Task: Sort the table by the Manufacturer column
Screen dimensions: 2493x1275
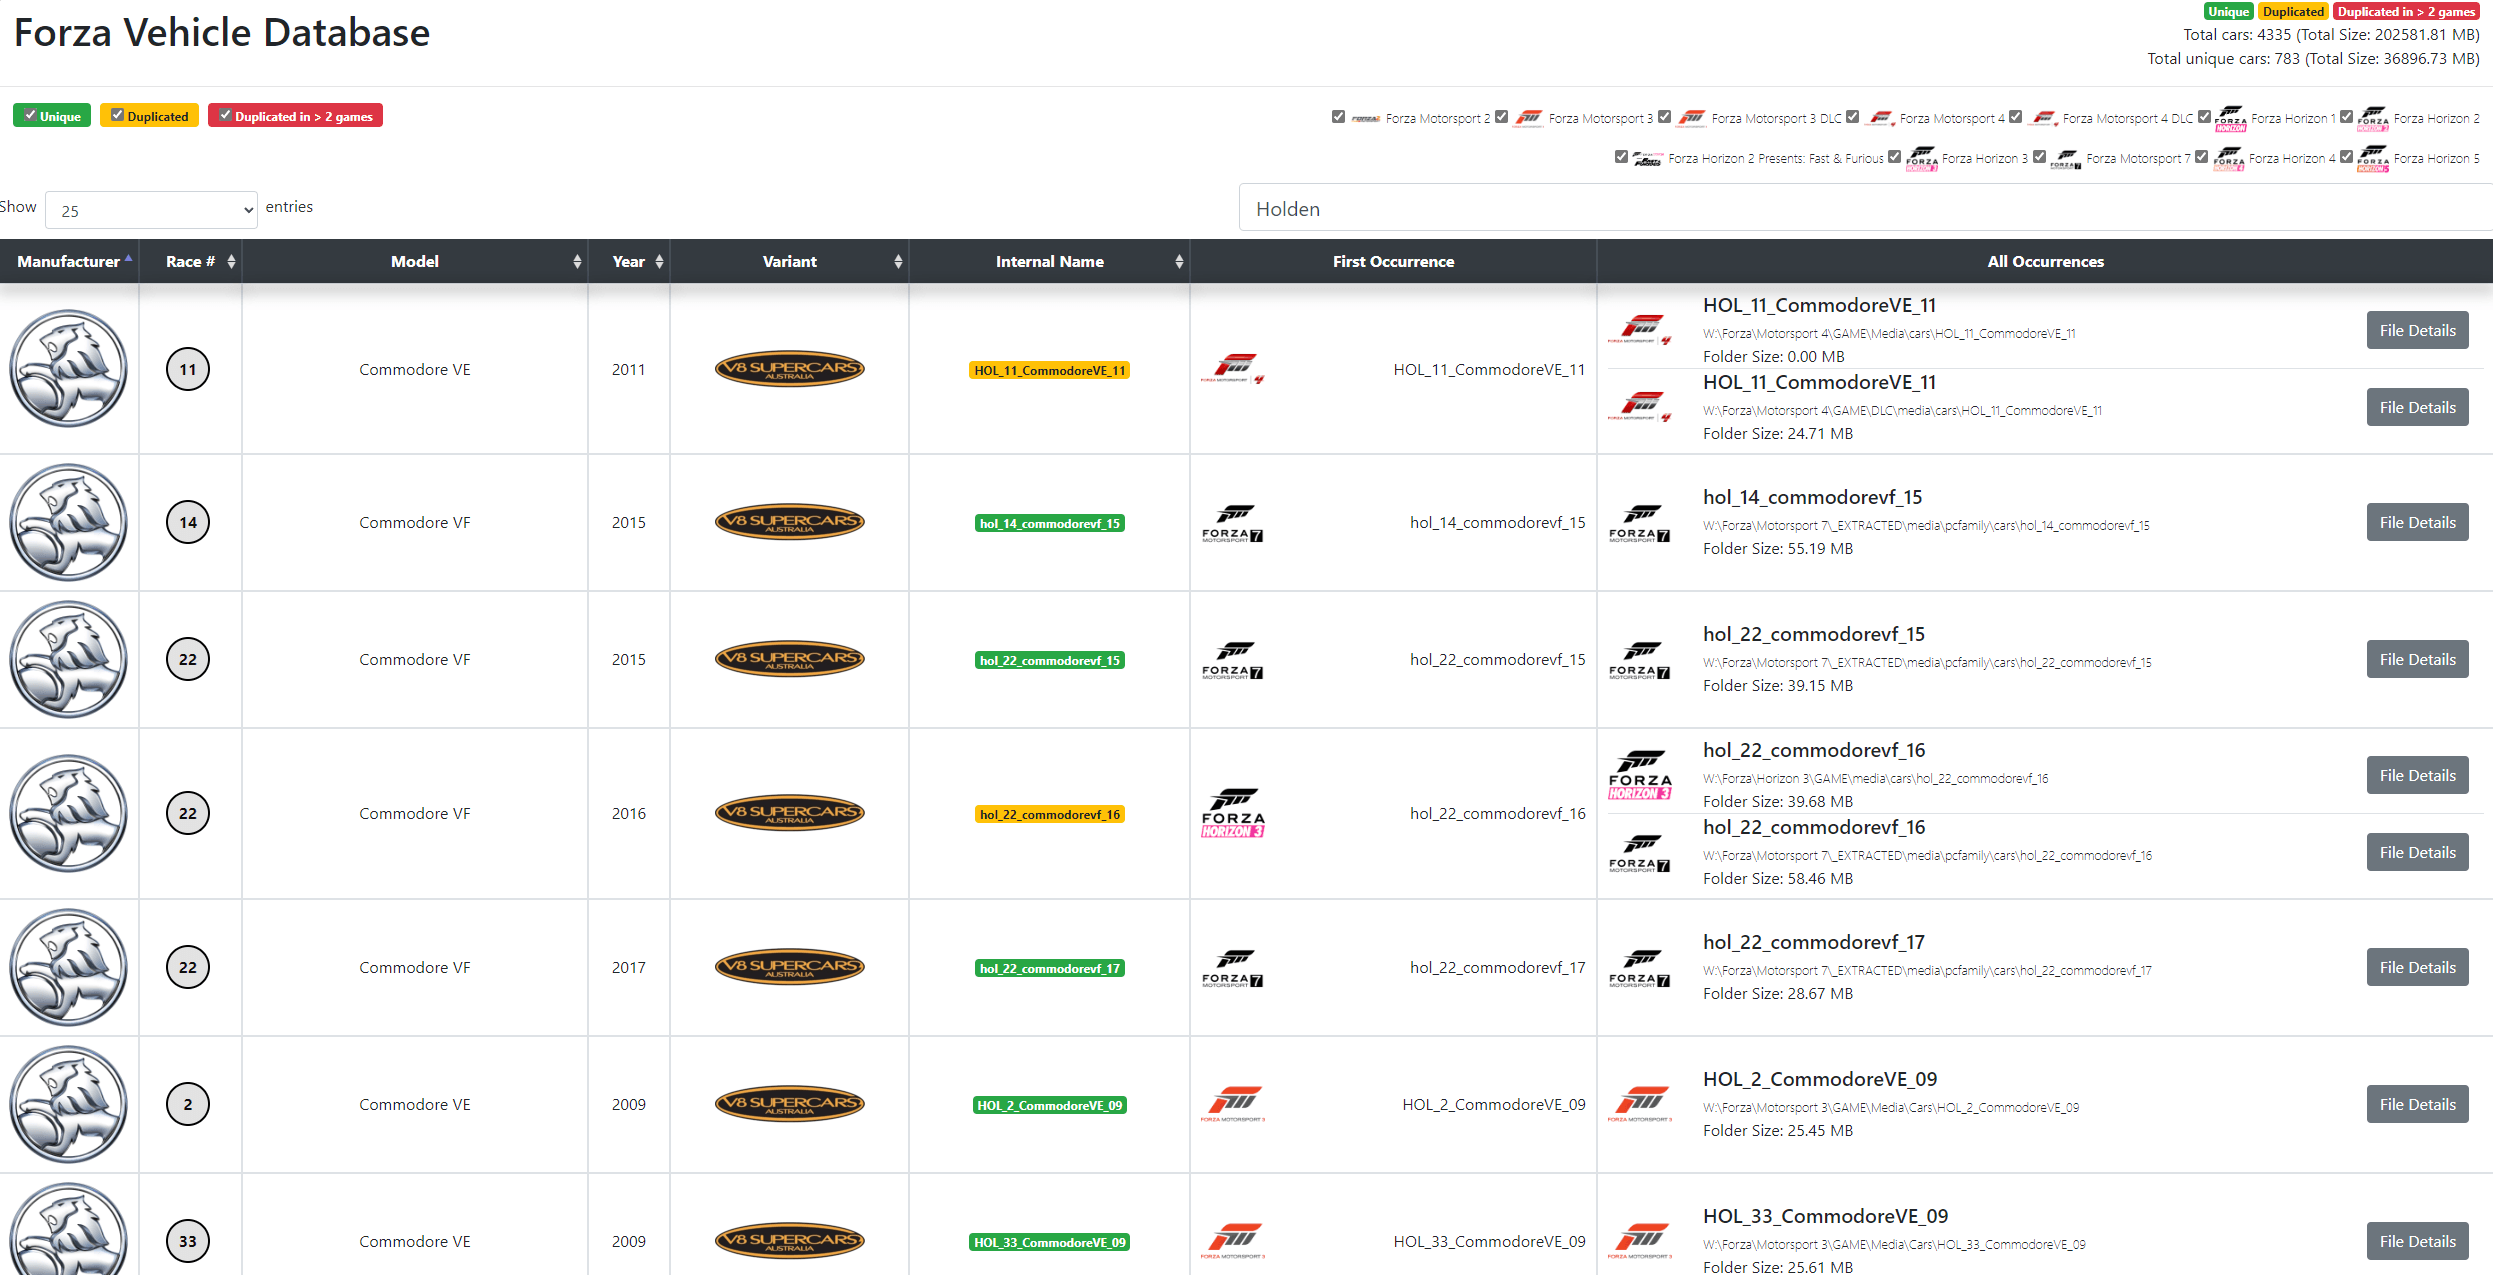Action: tap(69, 261)
